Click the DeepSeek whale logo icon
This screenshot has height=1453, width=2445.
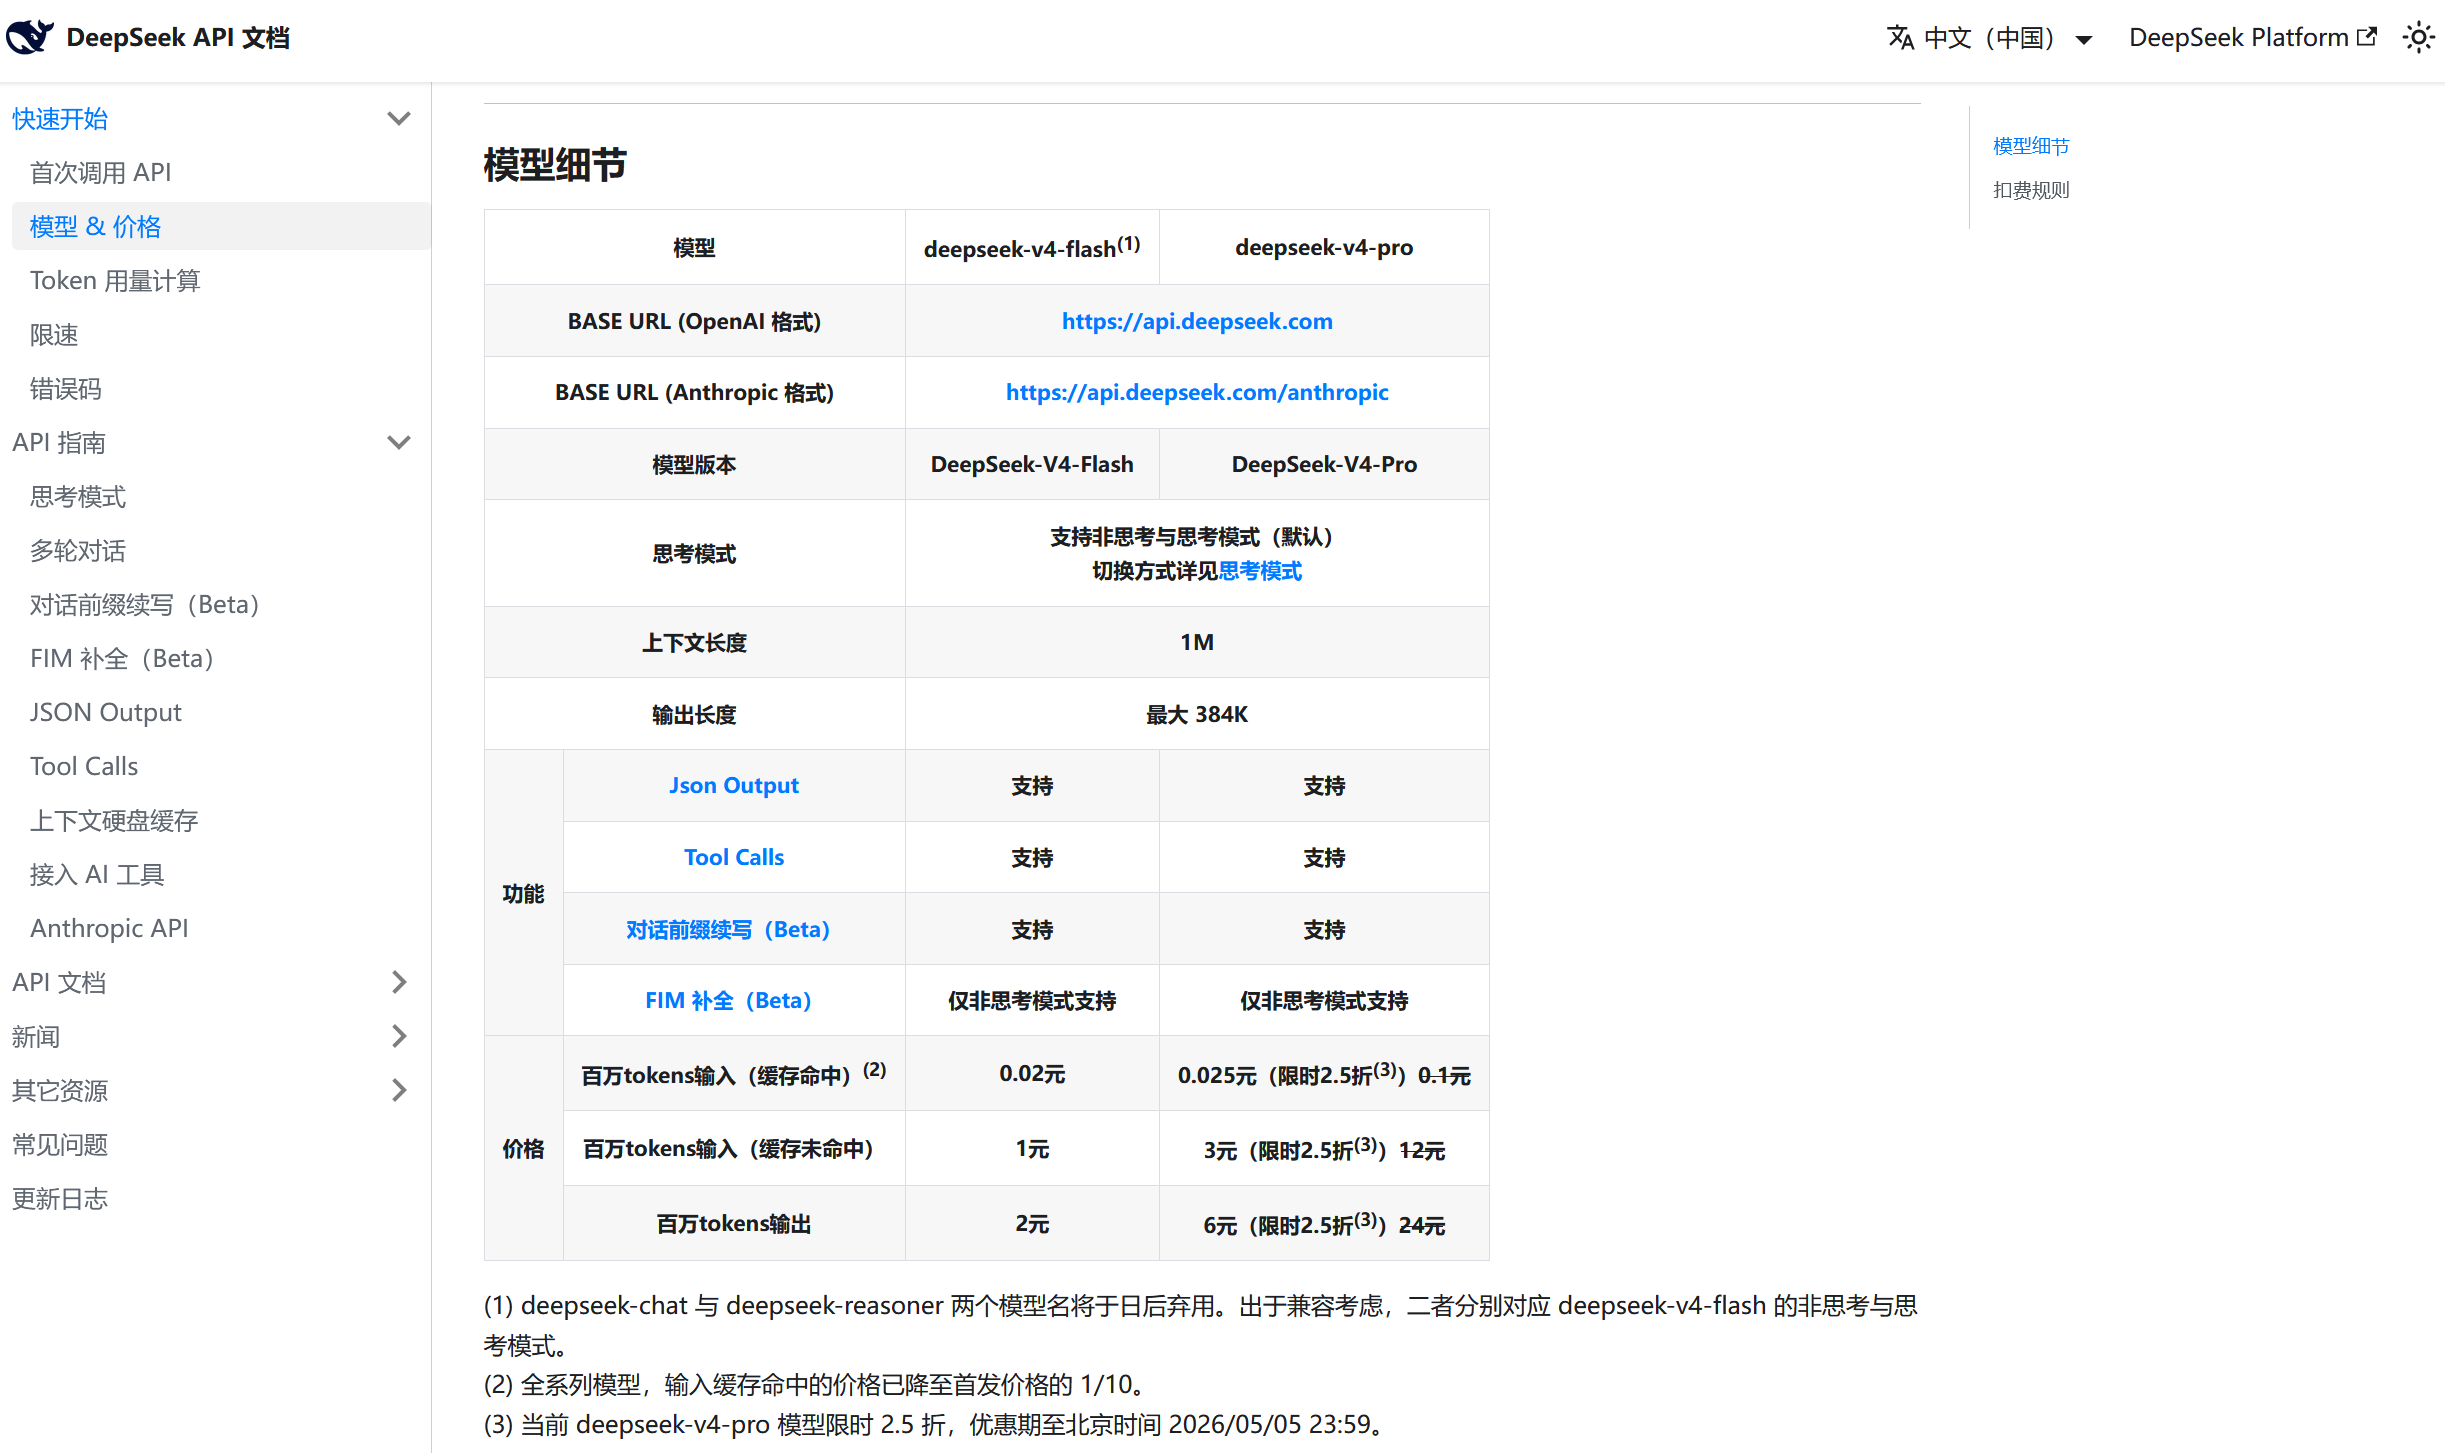tap(30, 37)
